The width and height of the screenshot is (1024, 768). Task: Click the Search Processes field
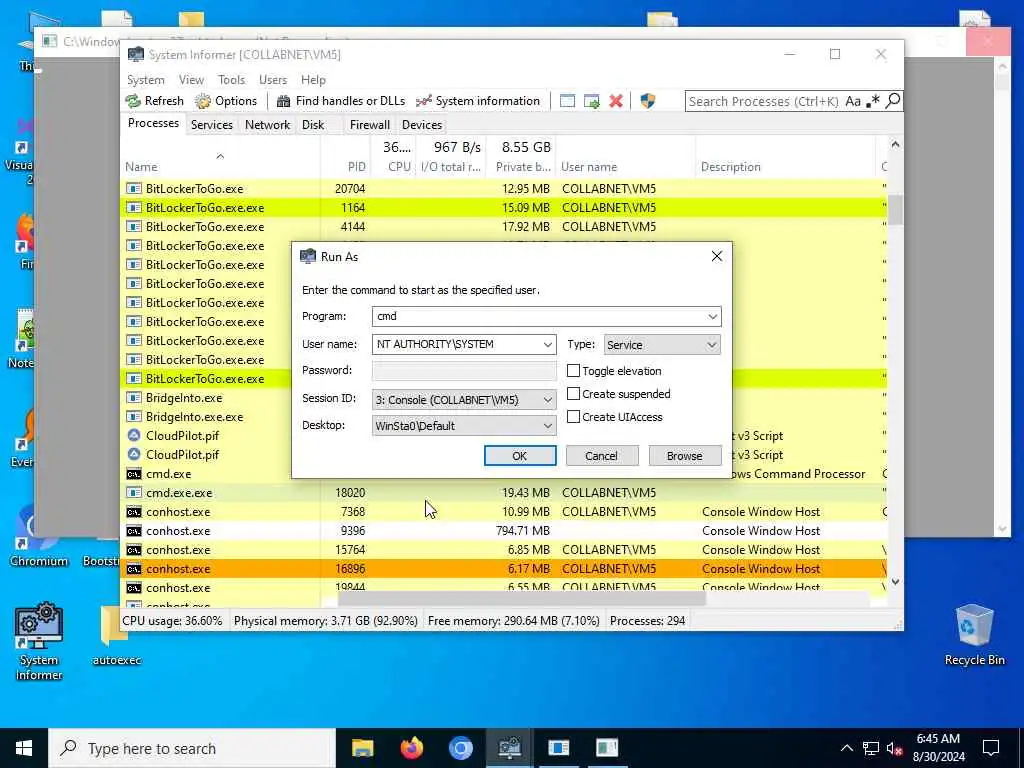coord(763,101)
